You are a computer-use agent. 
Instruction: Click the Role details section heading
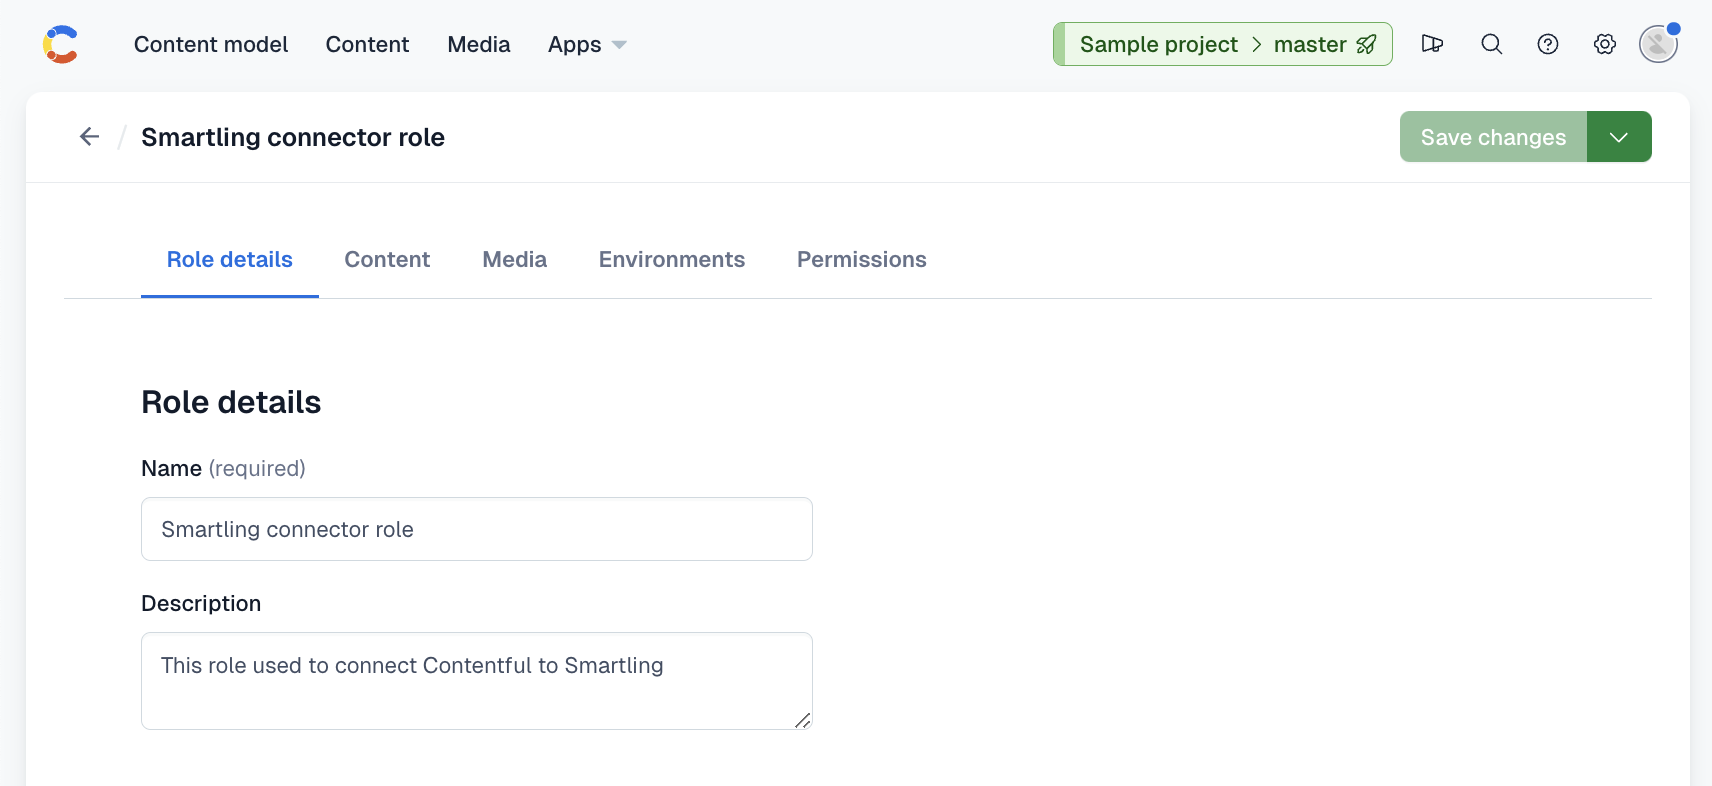(x=231, y=402)
